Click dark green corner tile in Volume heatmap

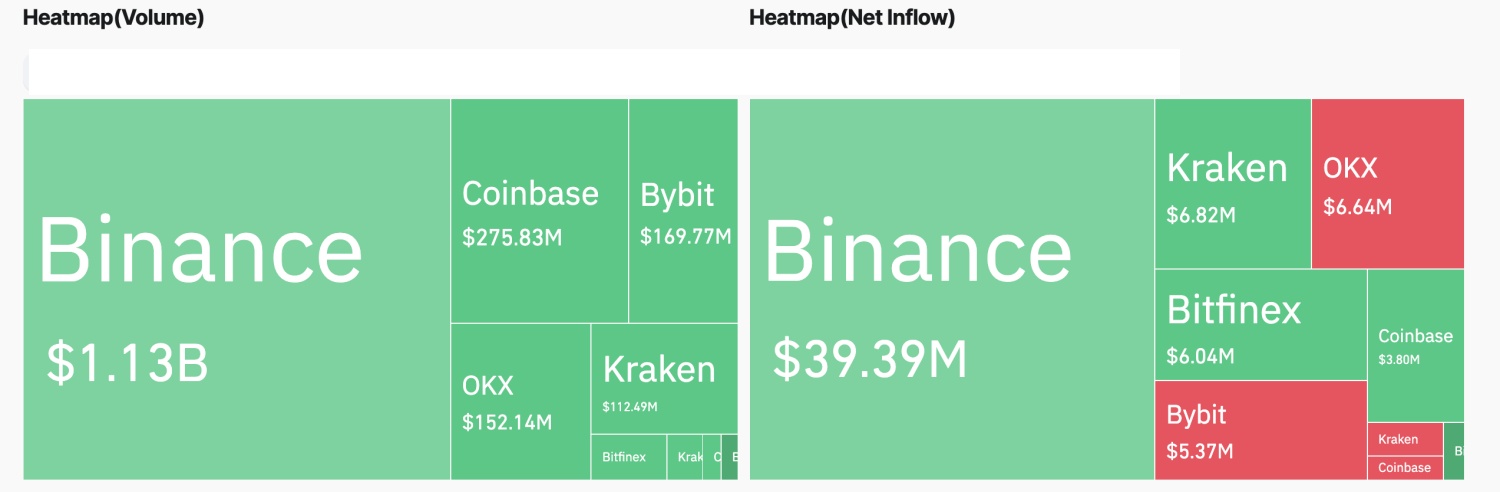click(730, 457)
